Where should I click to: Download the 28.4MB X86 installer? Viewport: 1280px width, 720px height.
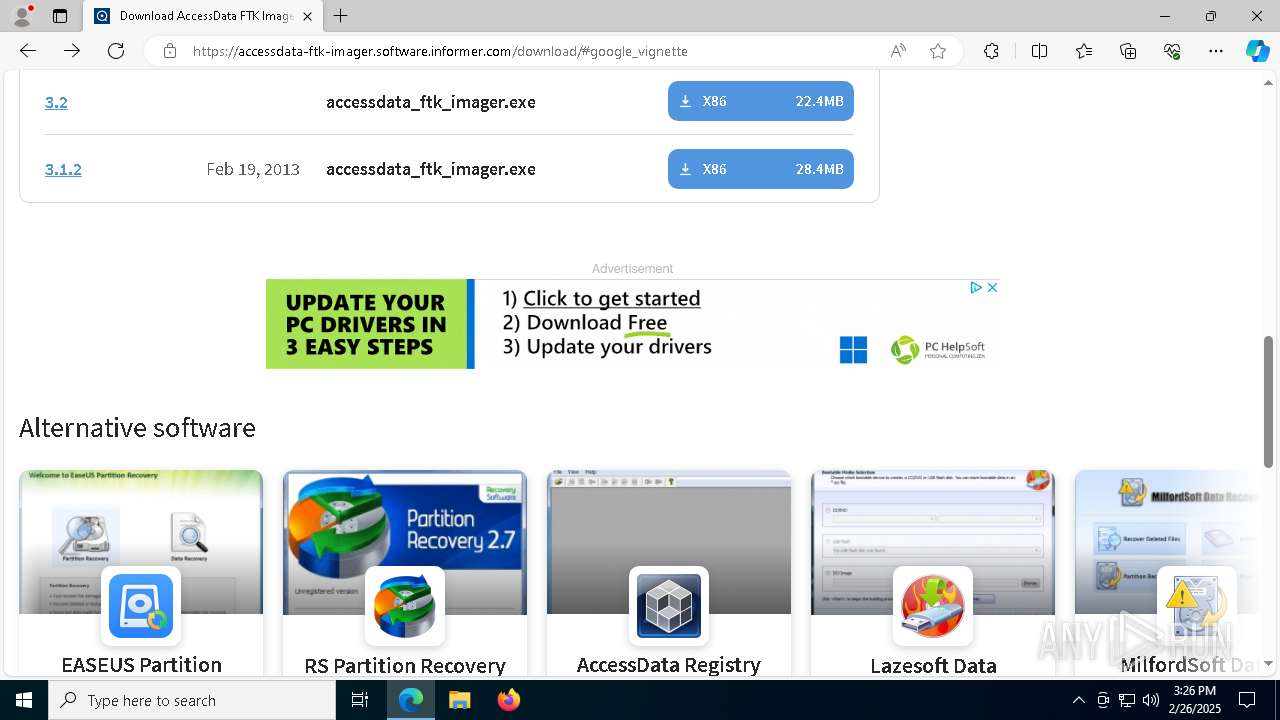click(761, 169)
